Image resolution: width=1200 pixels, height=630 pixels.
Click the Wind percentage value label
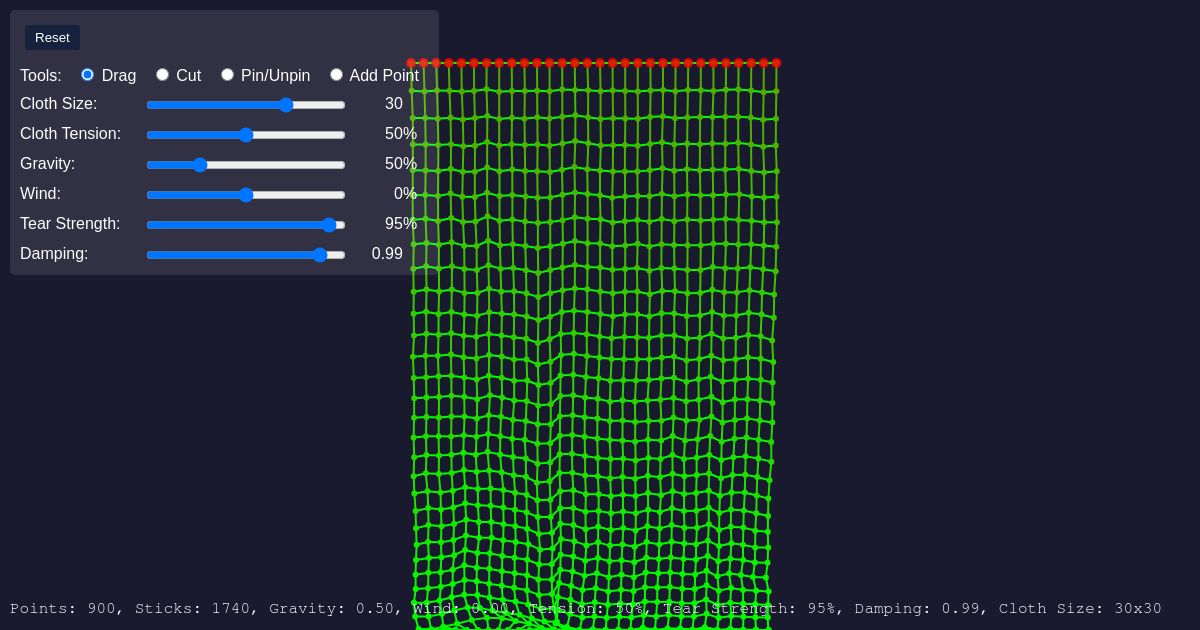point(407,194)
